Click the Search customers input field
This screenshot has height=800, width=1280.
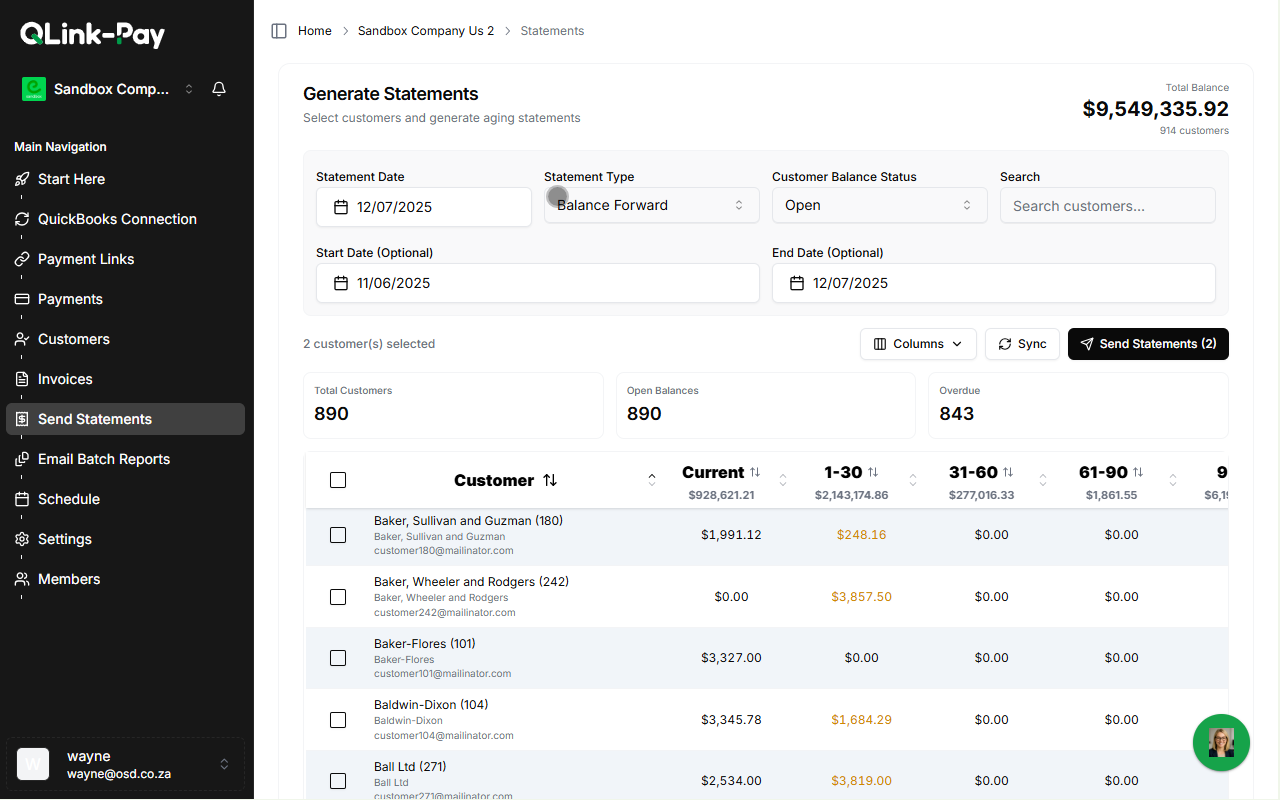[1107, 206]
